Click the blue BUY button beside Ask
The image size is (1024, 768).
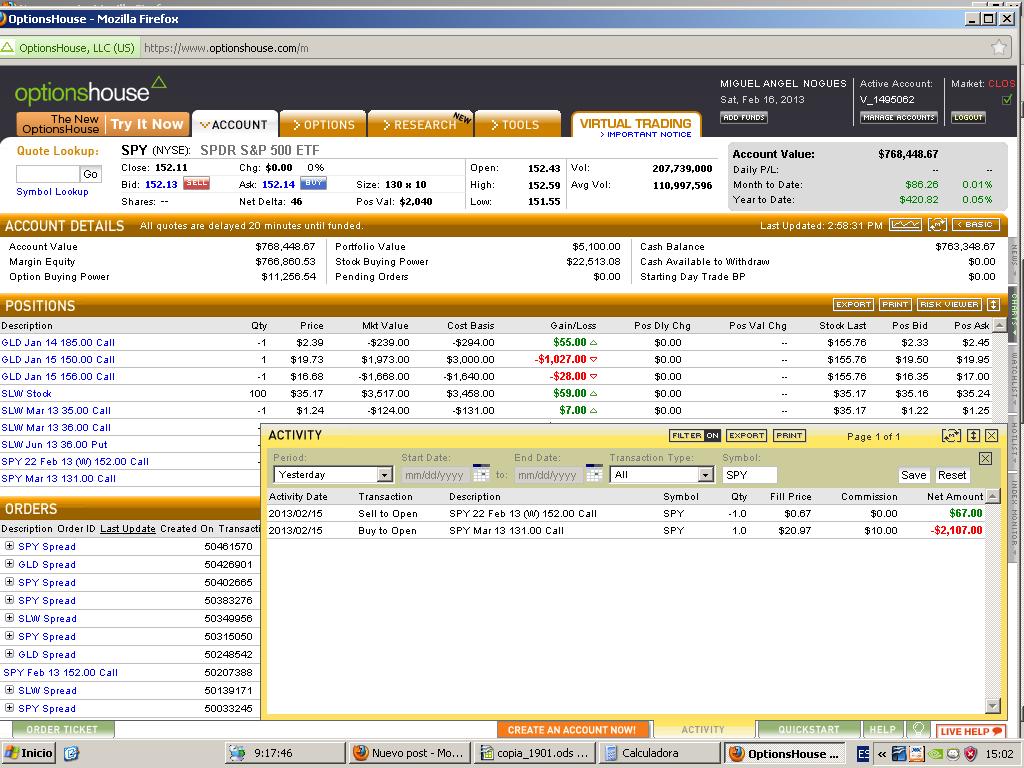pos(313,184)
